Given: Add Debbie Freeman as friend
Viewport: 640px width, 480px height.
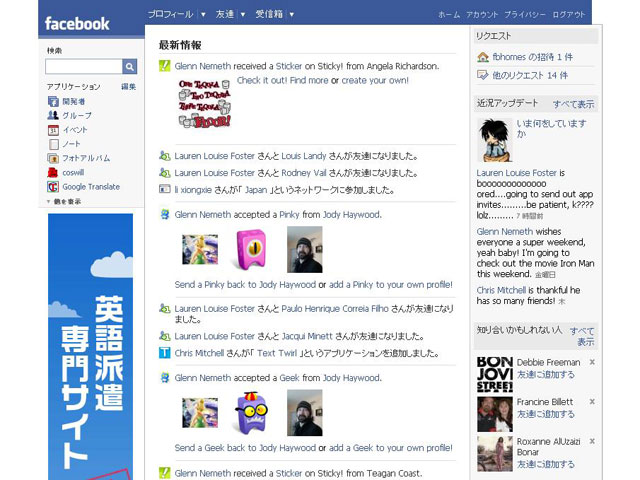Looking at the screenshot, I should [x=546, y=374].
